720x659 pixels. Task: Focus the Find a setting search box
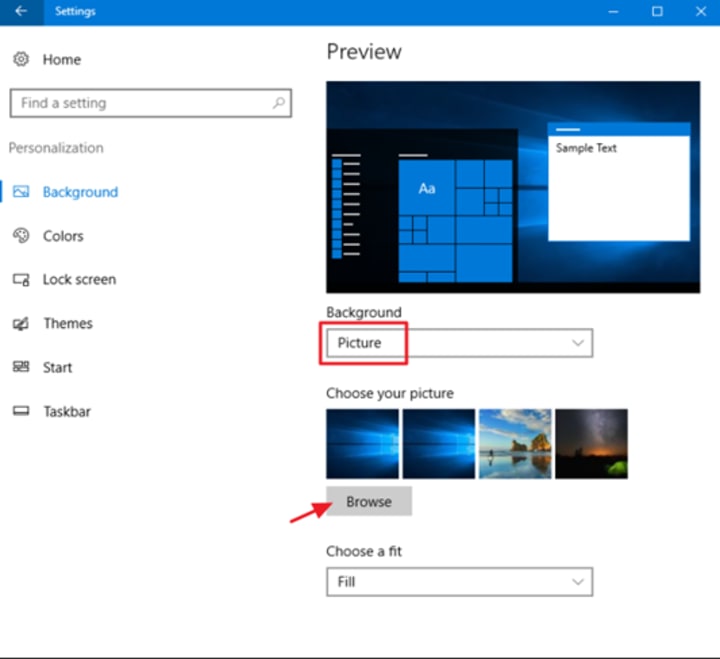coord(151,103)
